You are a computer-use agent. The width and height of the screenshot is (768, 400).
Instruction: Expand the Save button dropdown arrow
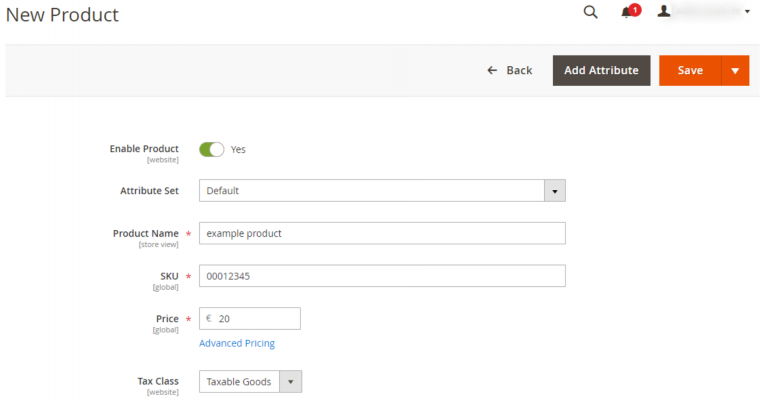[x=735, y=71]
